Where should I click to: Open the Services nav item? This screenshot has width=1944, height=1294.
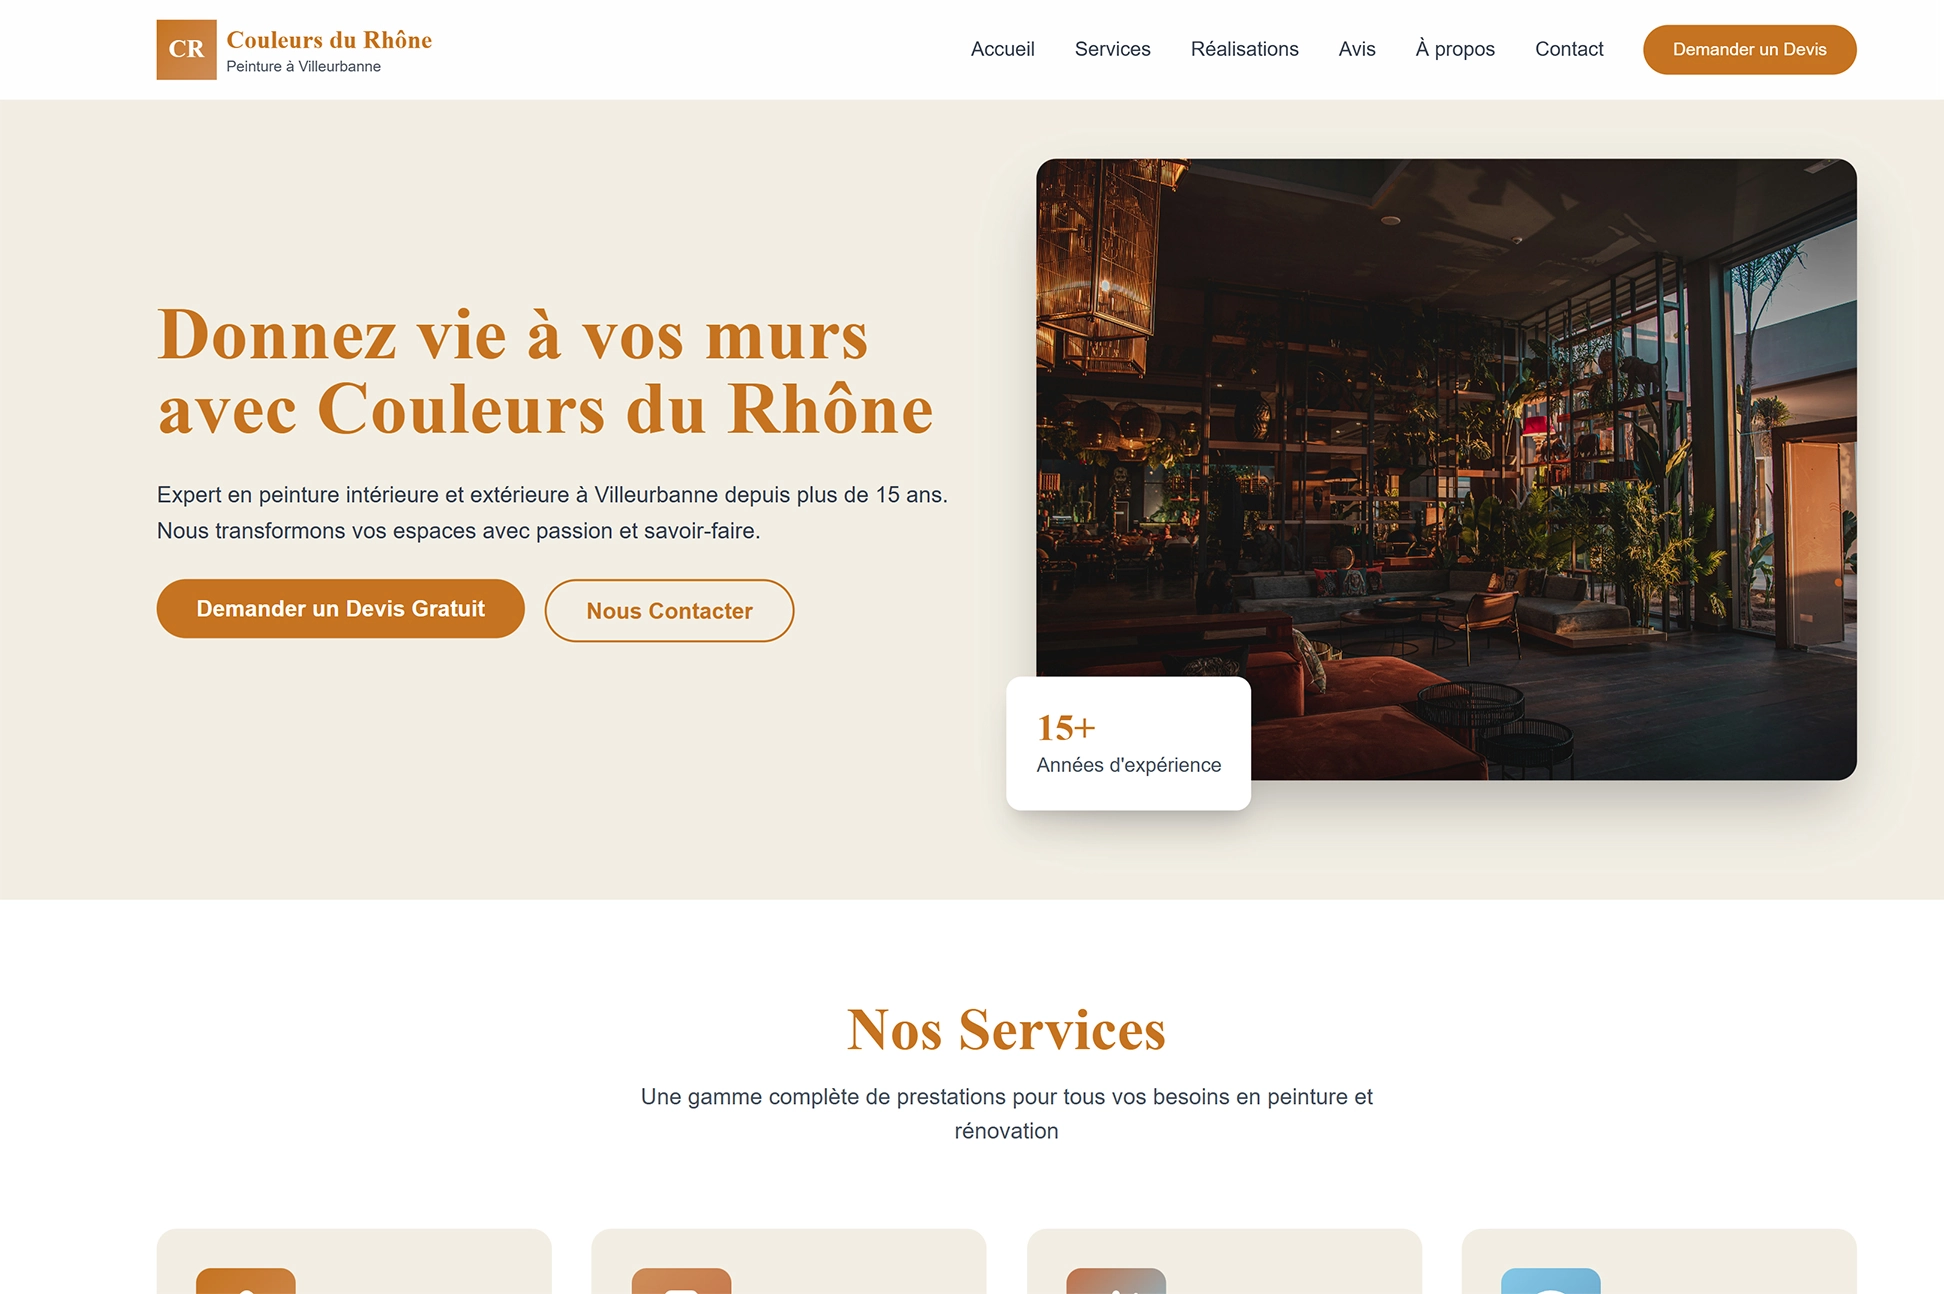click(x=1112, y=49)
